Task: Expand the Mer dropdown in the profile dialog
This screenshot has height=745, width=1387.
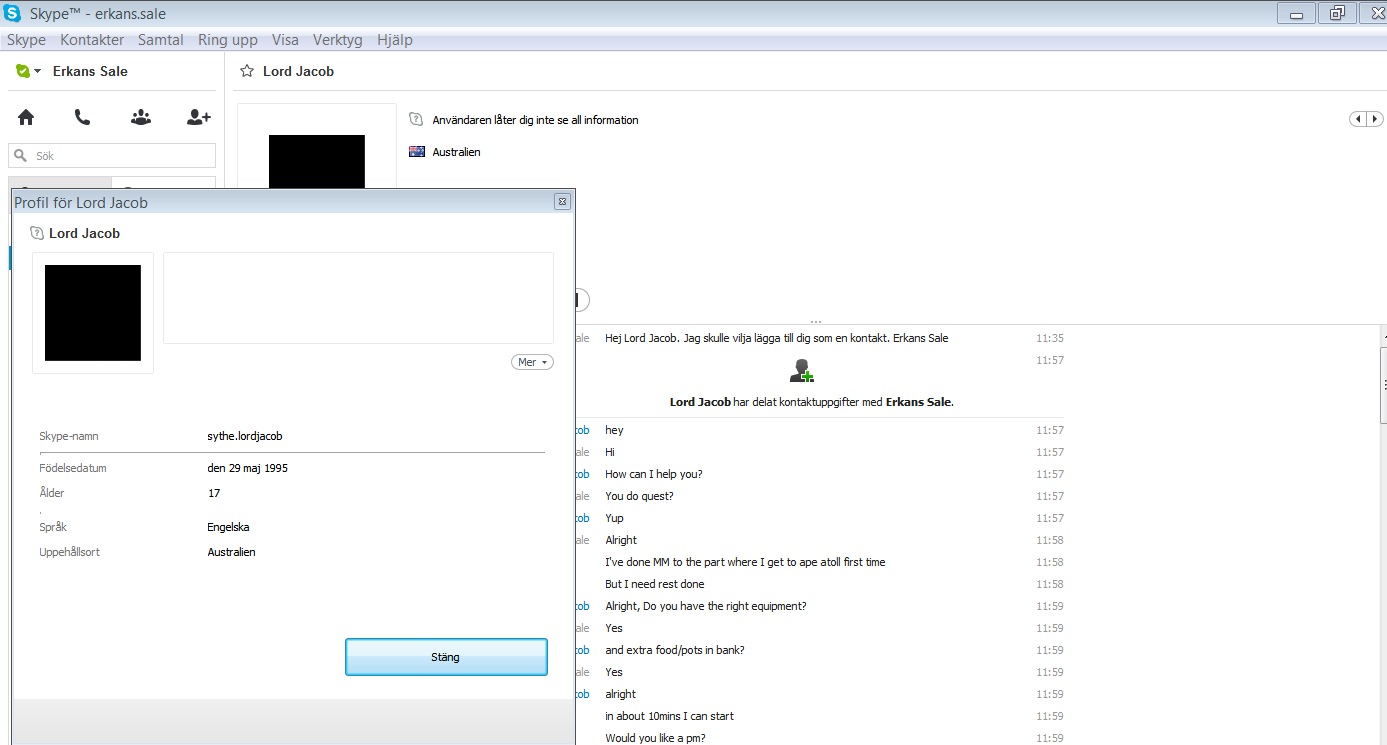Action: 532,362
